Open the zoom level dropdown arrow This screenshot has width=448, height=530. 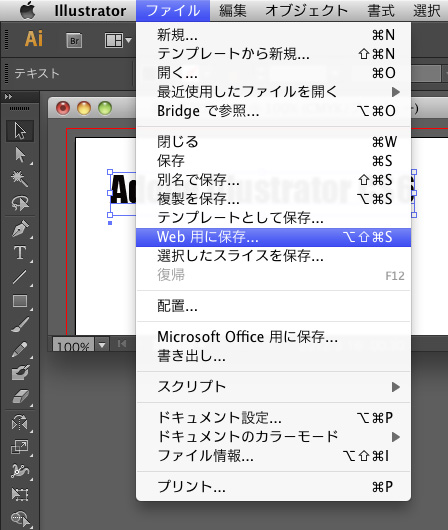(102, 345)
